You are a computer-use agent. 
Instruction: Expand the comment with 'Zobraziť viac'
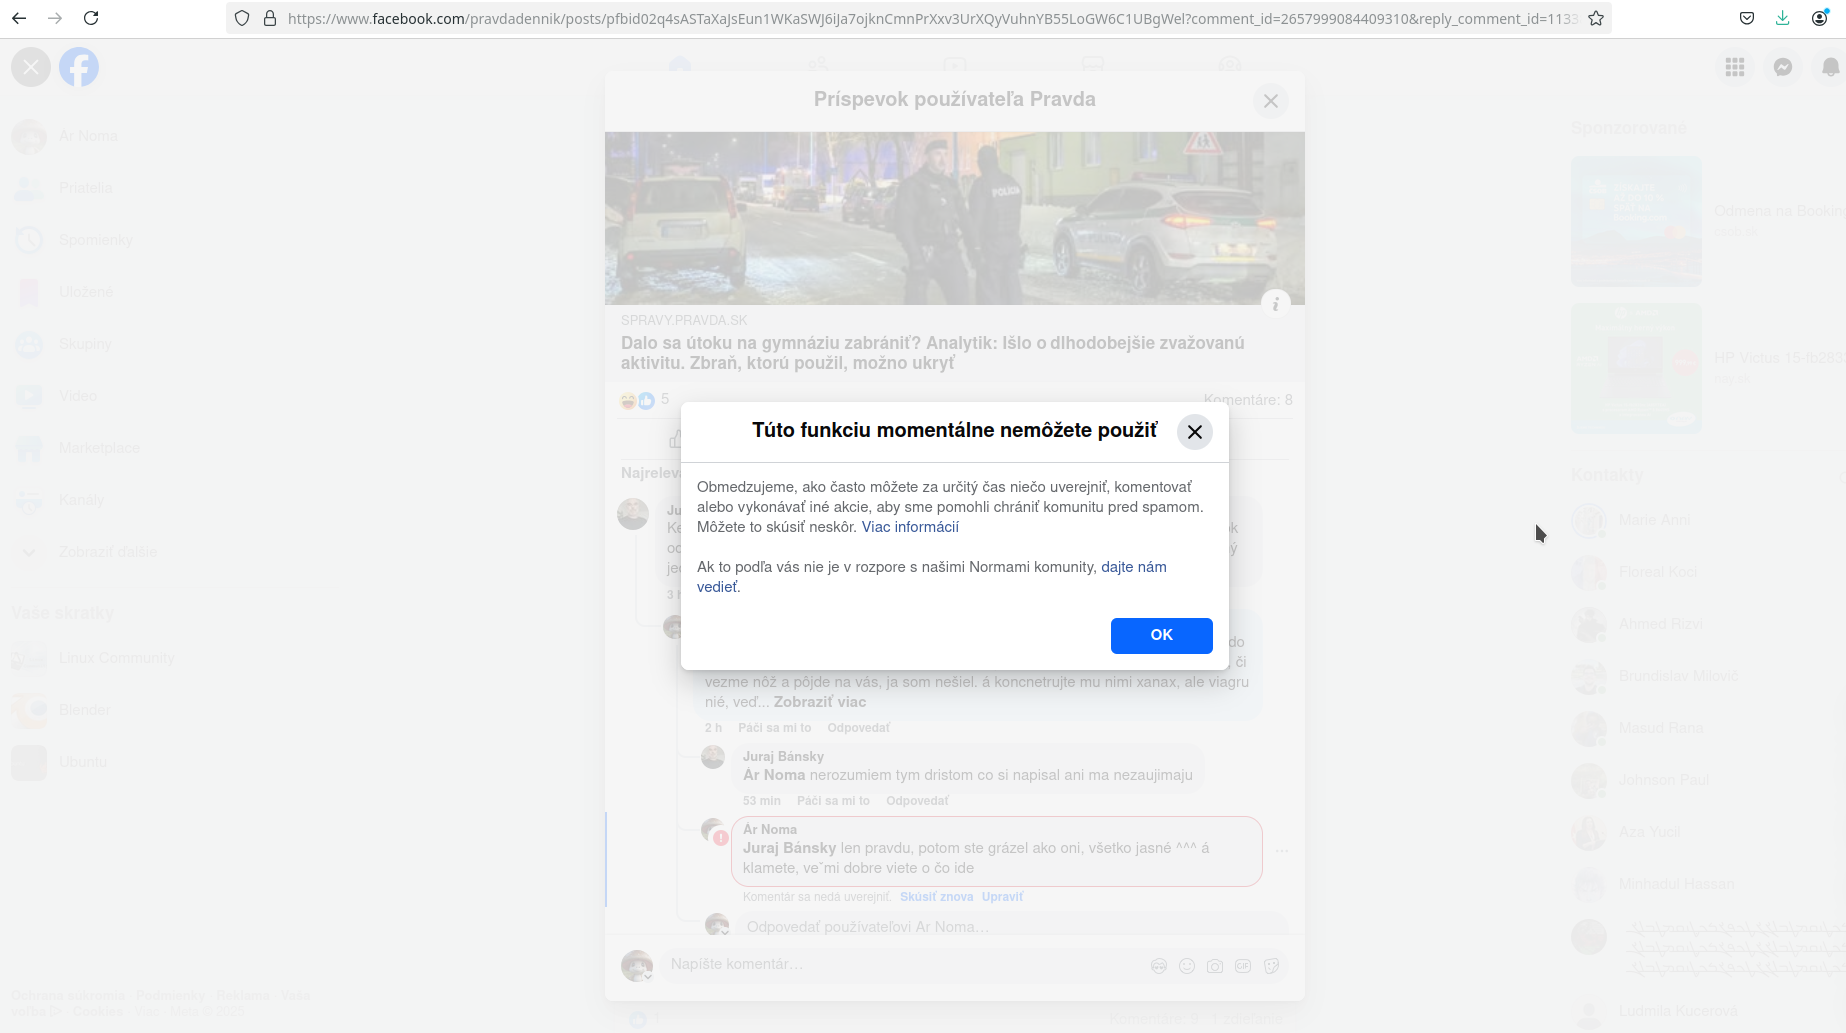click(x=819, y=702)
